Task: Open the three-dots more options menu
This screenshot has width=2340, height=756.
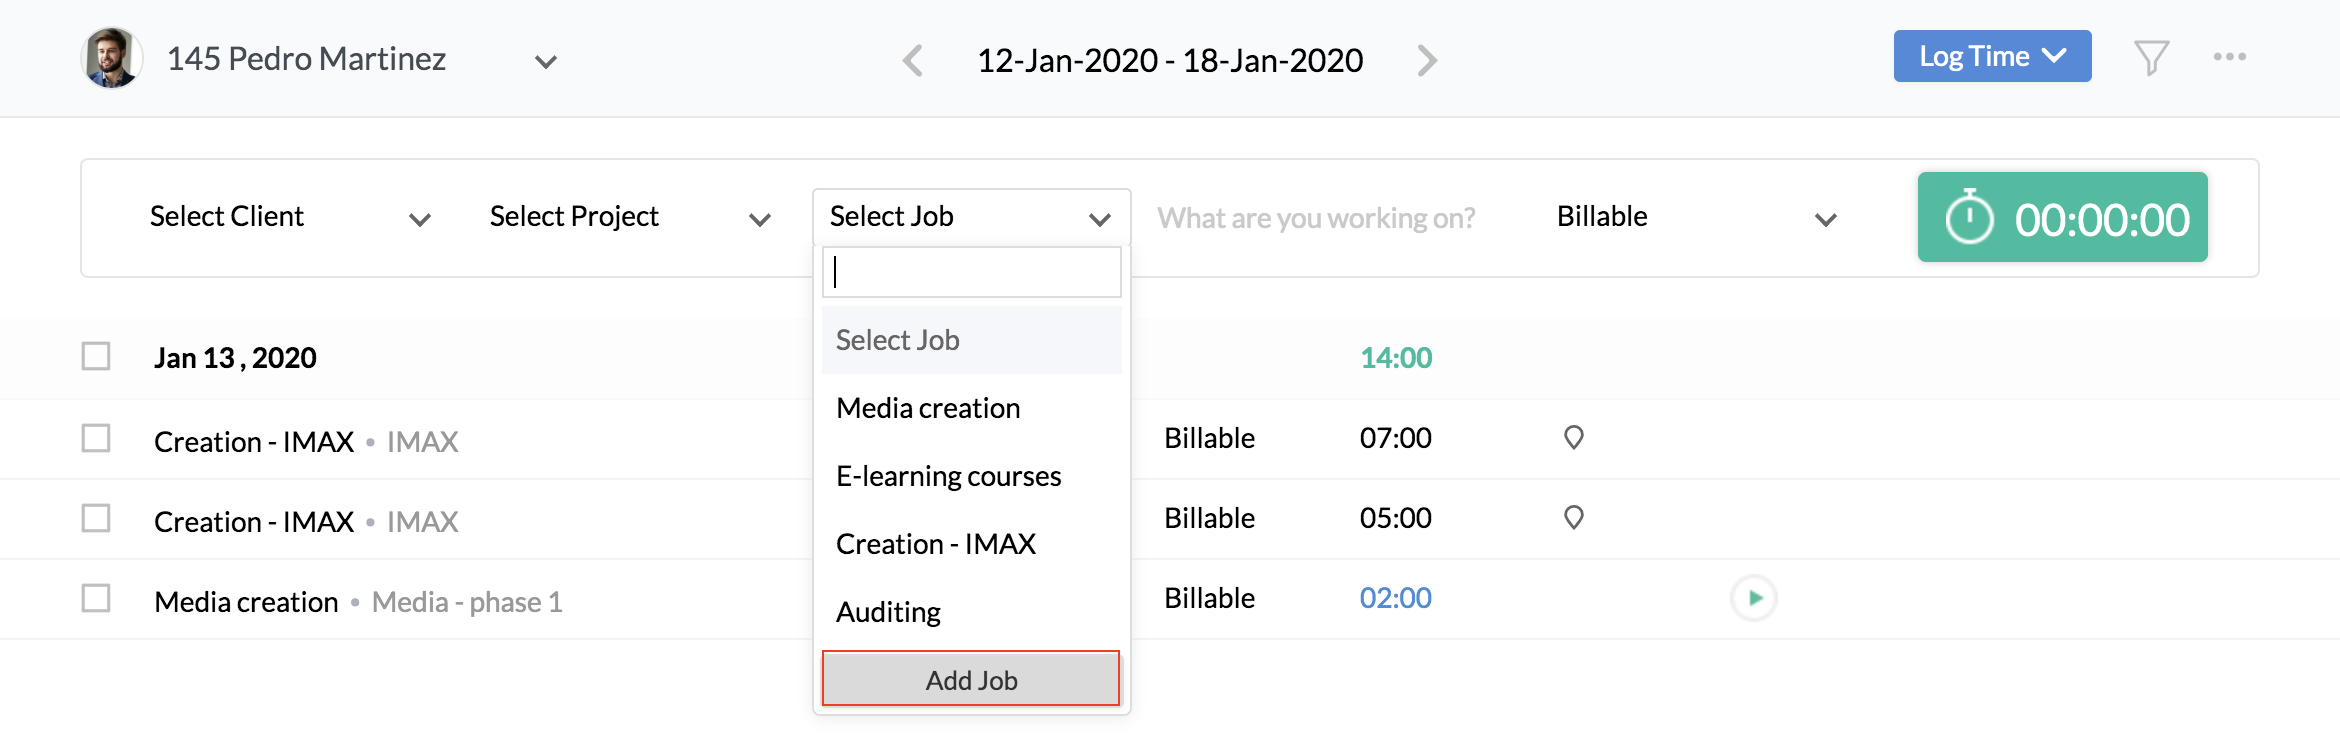Action: pyautogui.click(x=2229, y=57)
